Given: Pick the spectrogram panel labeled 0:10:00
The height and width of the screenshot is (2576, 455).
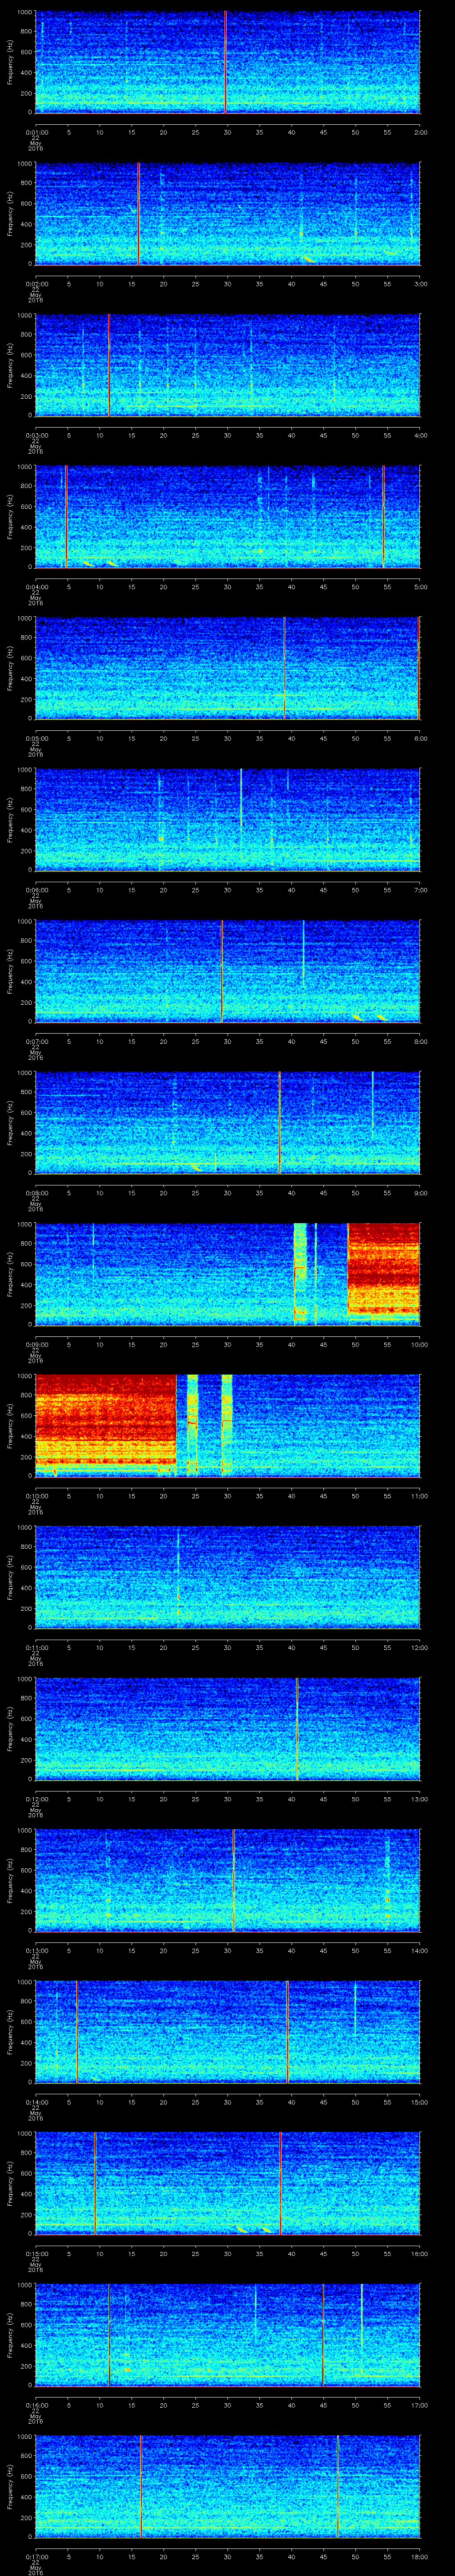Looking at the screenshot, I should pos(228,1426).
